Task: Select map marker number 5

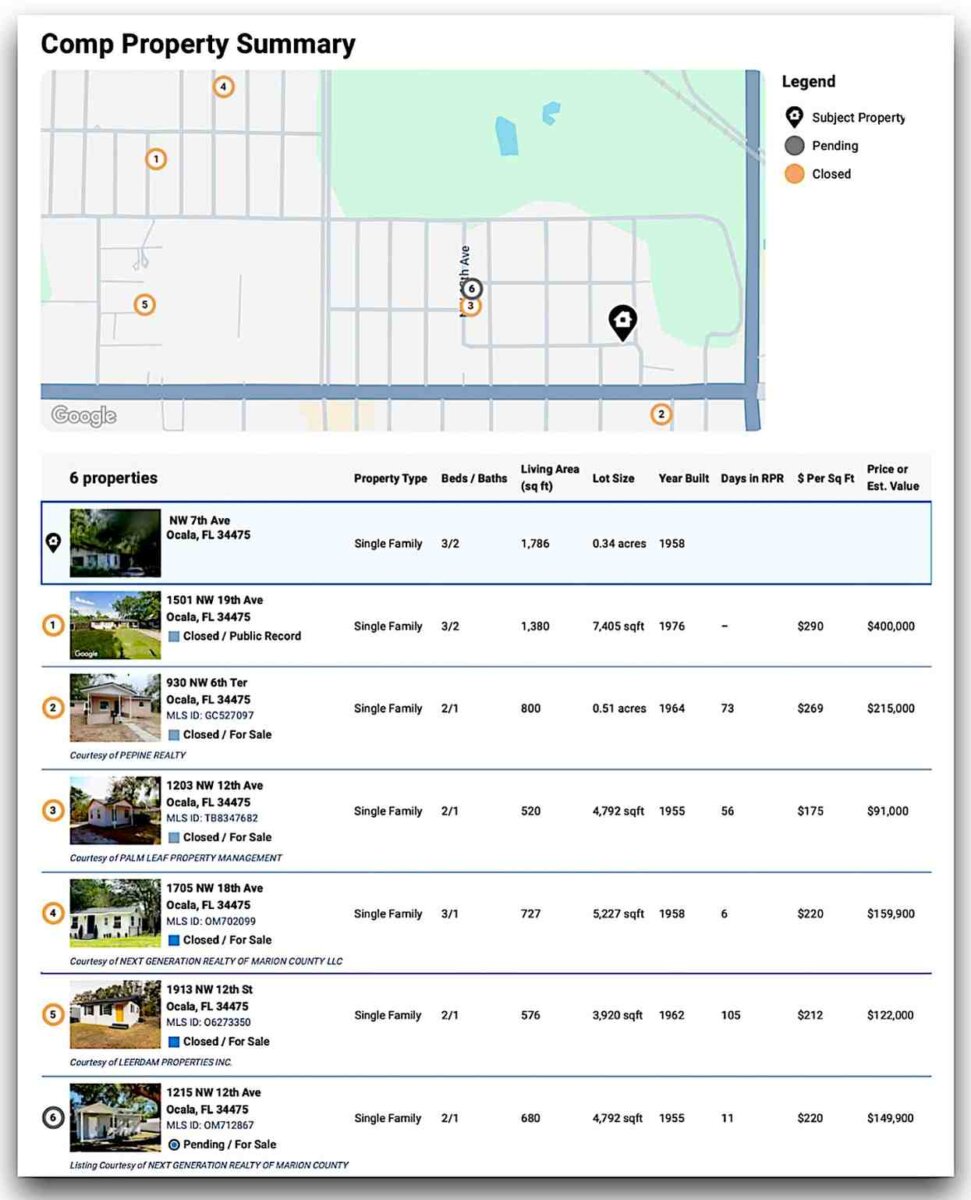Action: [144, 304]
